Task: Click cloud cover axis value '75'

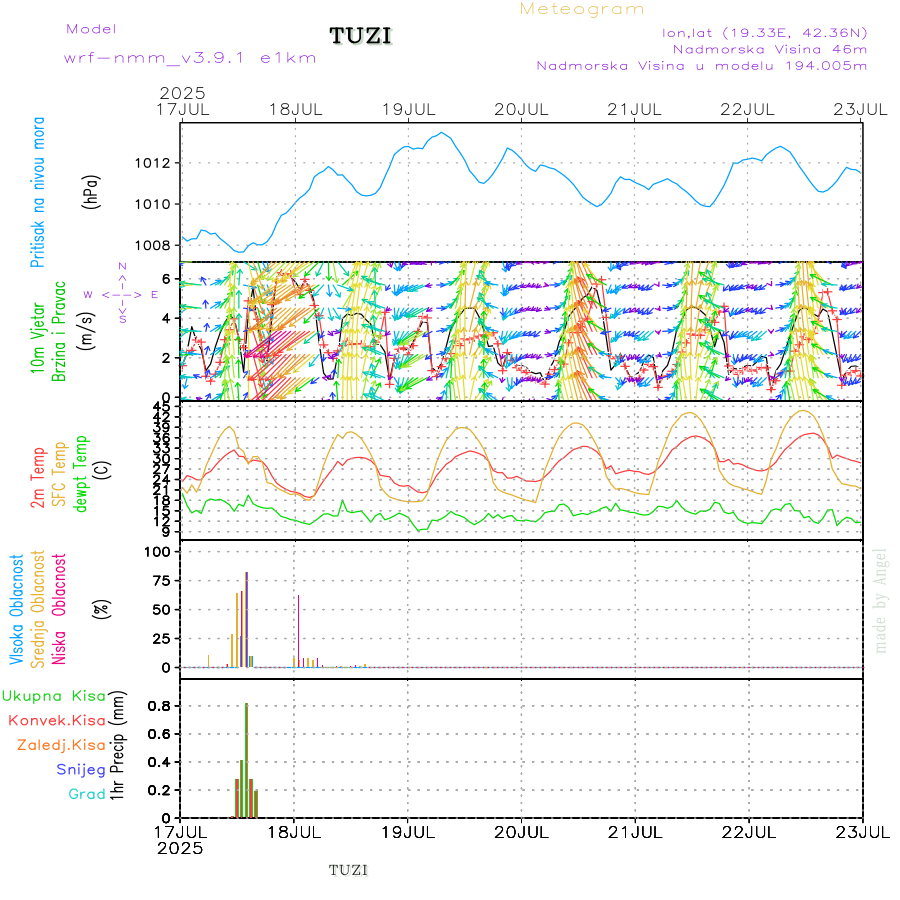Action: 162,581
